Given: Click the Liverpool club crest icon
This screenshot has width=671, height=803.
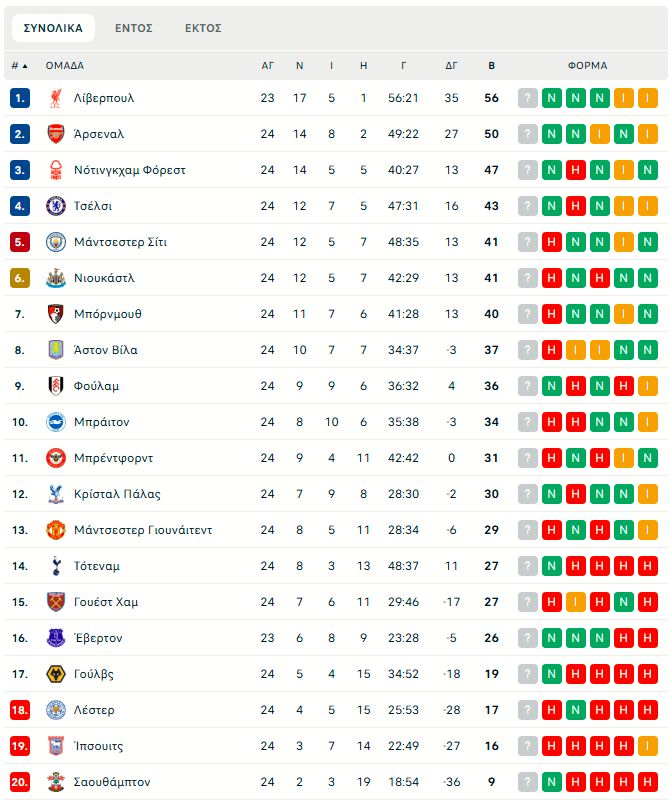Looking at the screenshot, I should [x=56, y=98].
